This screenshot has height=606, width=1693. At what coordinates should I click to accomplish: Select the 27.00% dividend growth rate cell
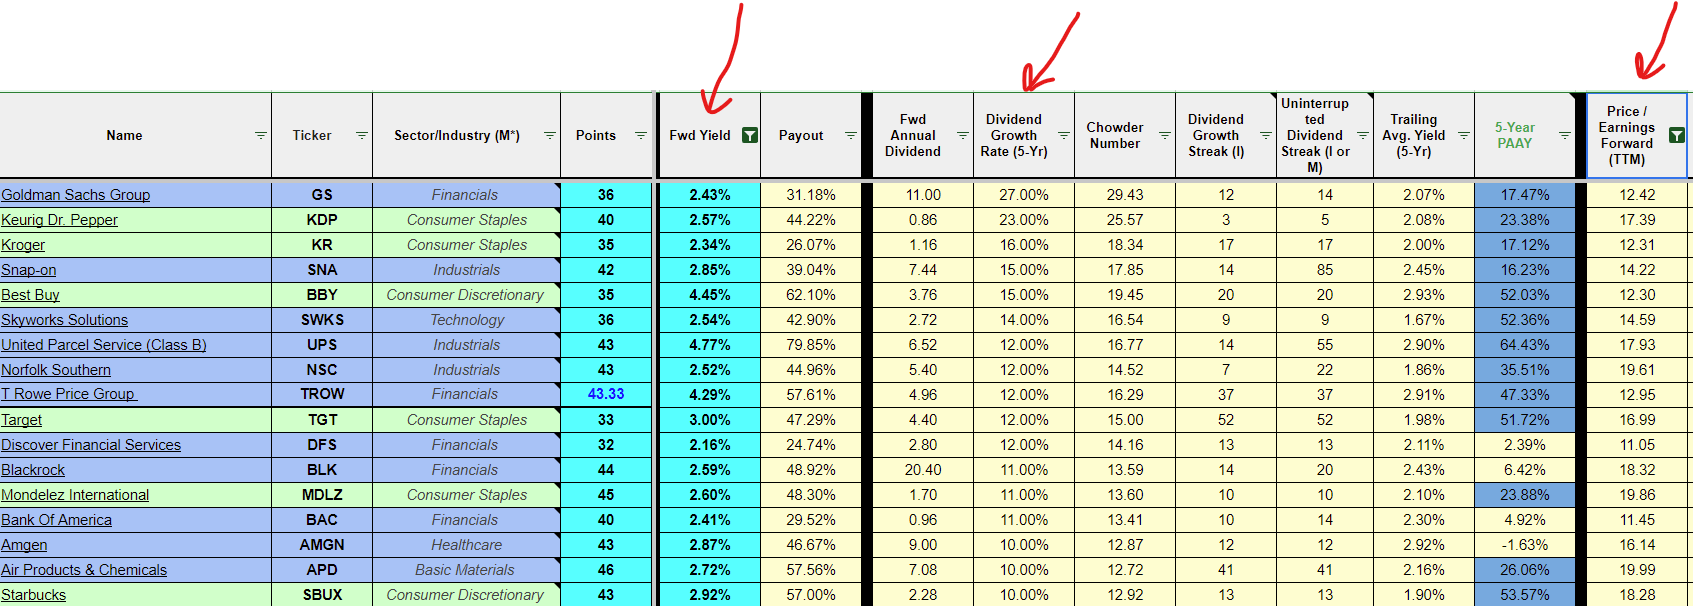coord(1024,195)
